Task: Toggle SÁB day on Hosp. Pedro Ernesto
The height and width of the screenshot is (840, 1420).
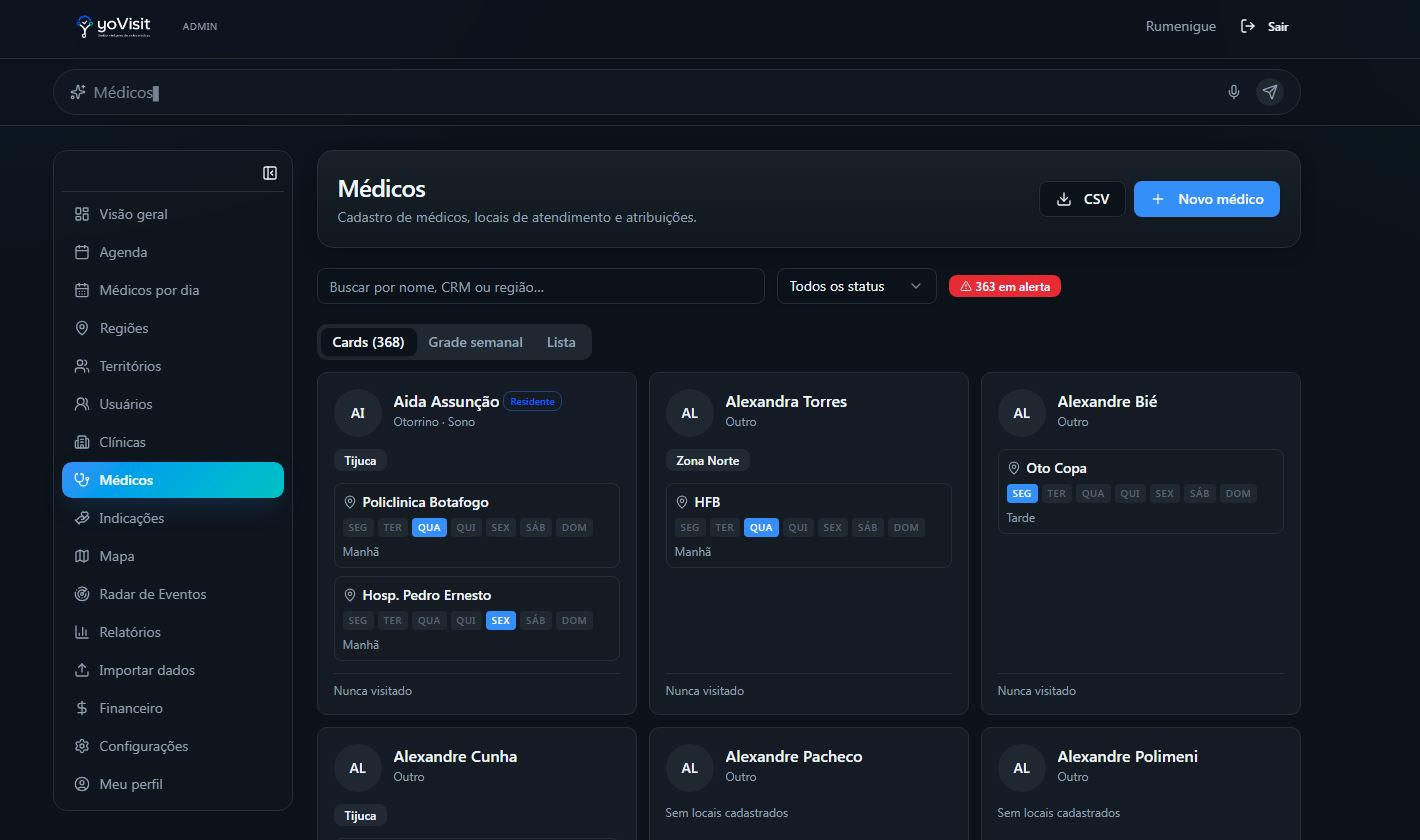Action: 536,620
